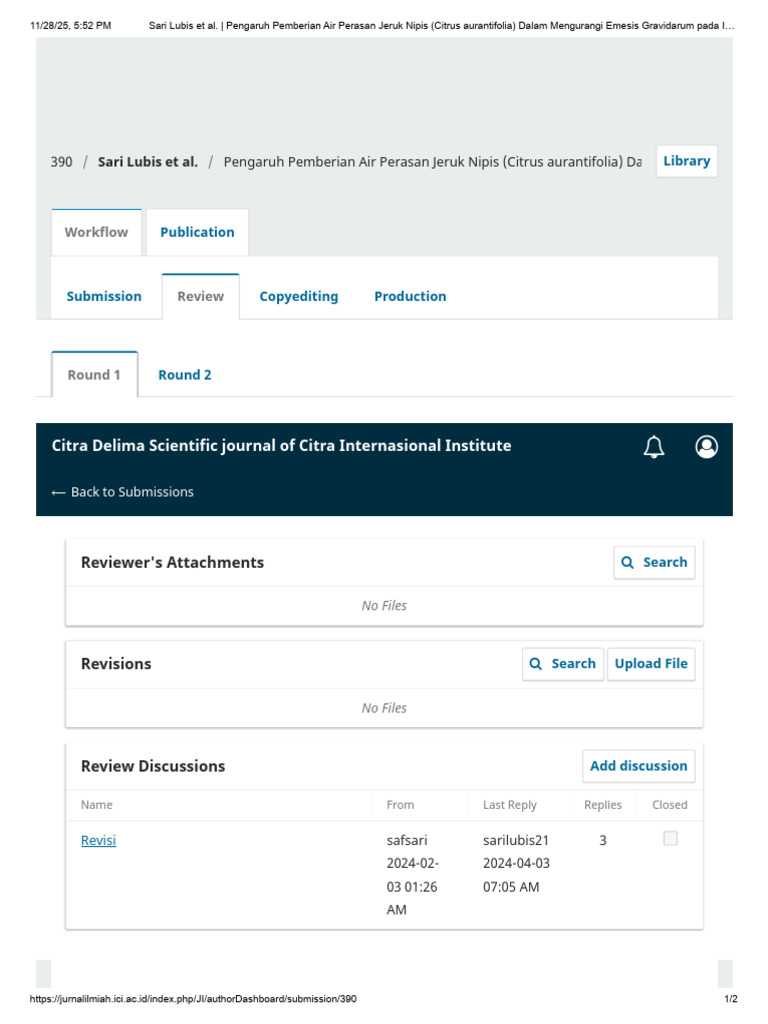Click magnifier in Reviewer's Attachments Search
Screen dimensions: 768x1024
pos(627,562)
